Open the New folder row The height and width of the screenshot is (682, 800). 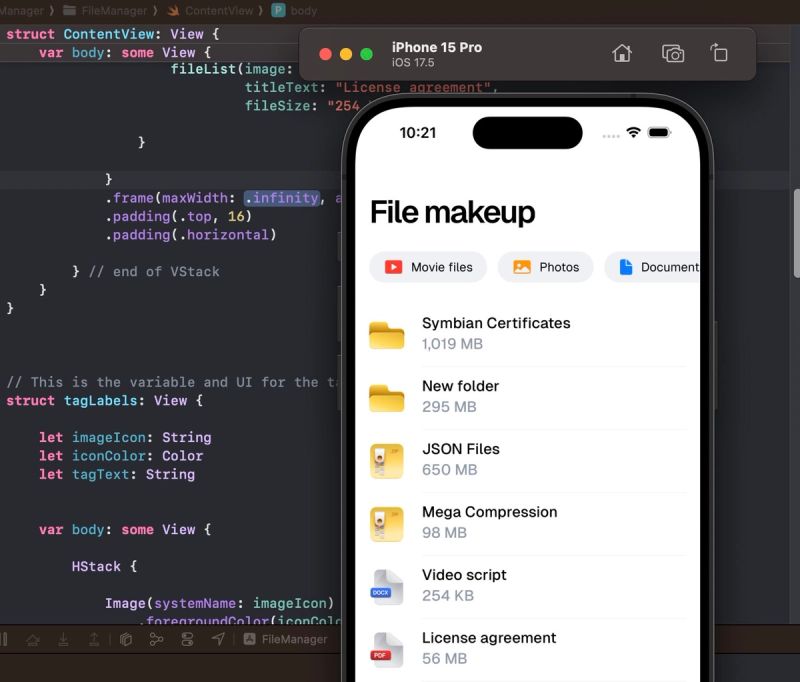[528, 397]
